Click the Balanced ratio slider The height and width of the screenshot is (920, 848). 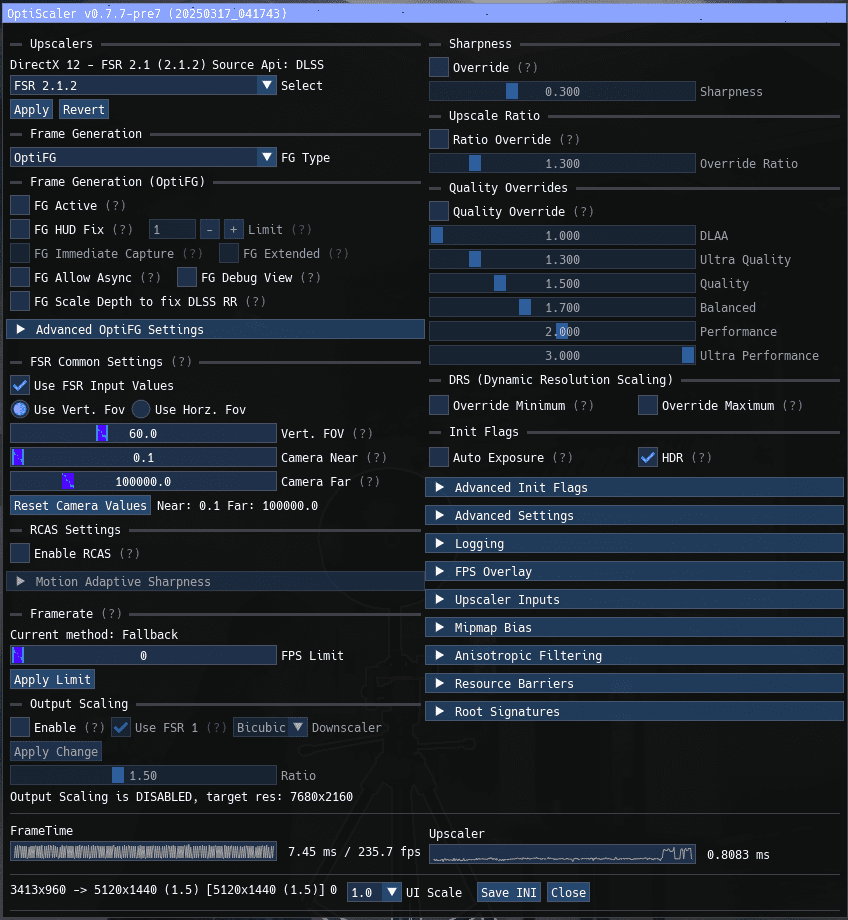pos(562,307)
